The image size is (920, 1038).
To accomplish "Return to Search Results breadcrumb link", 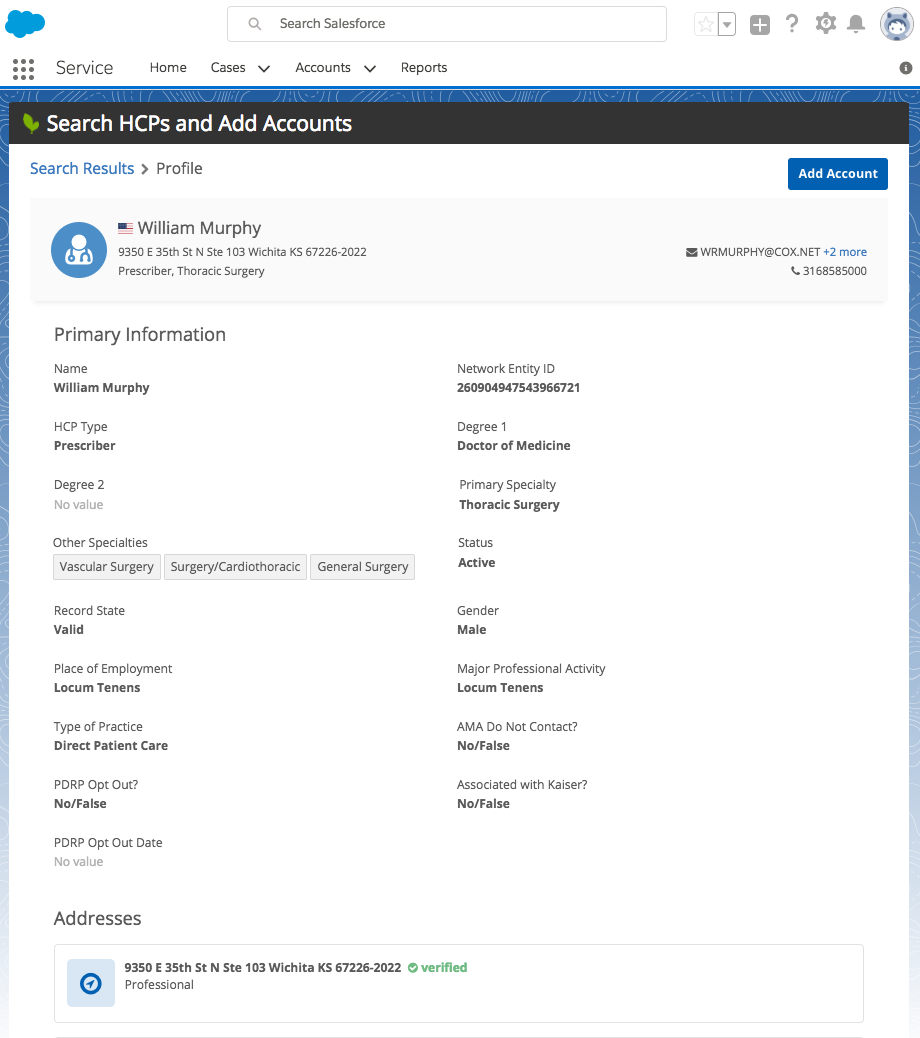I will [82, 168].
